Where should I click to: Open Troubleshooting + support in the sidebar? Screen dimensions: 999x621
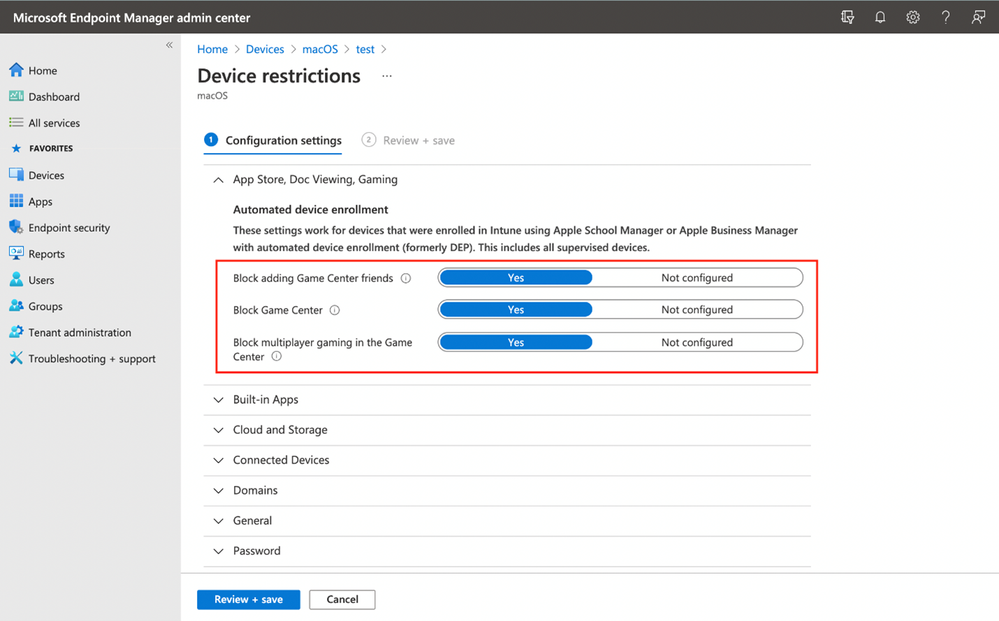coord(92,359)
